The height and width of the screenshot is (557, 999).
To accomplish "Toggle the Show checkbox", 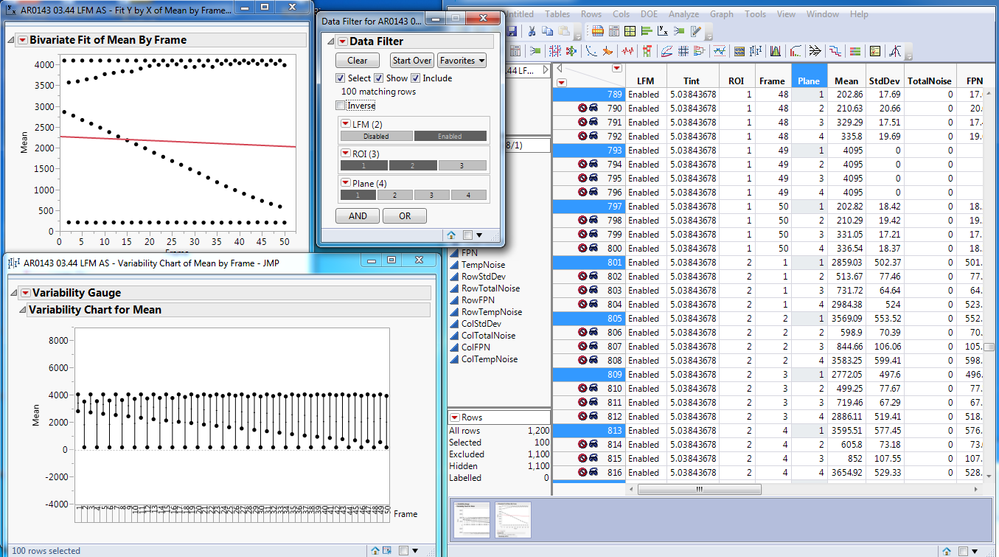I will click(379, 78).
